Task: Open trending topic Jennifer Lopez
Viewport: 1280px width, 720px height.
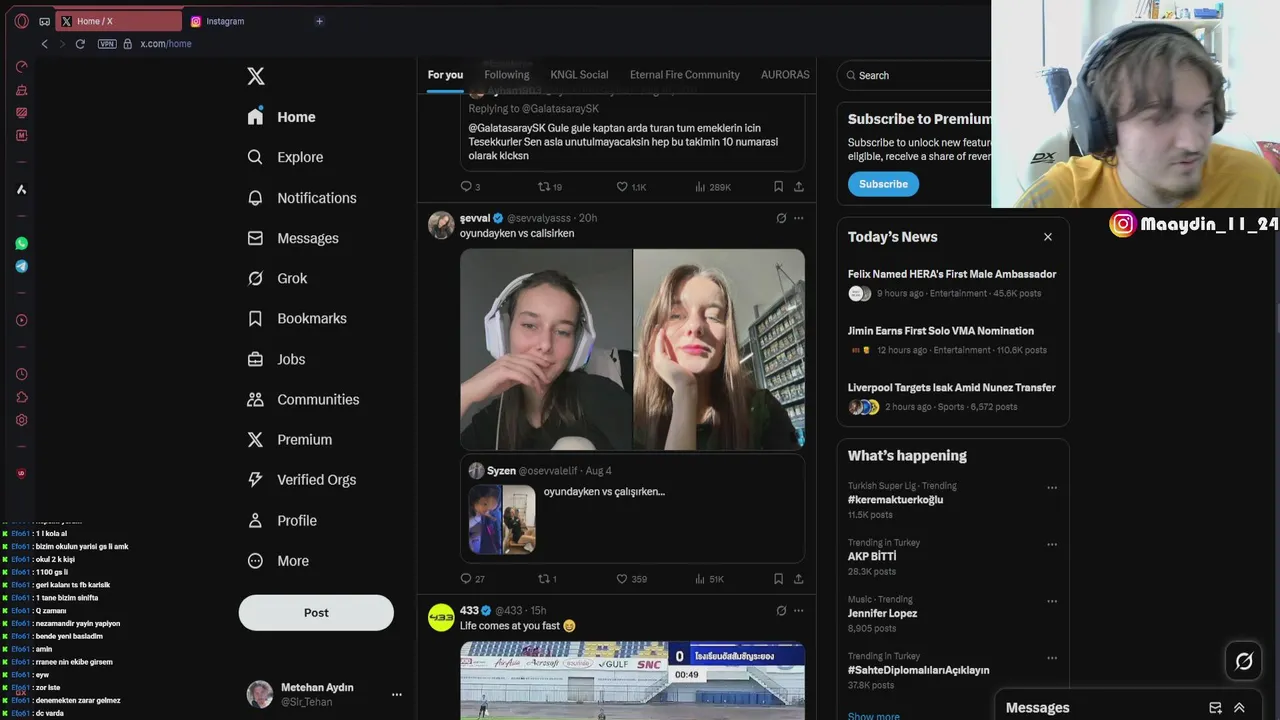Action: (882, 613)
